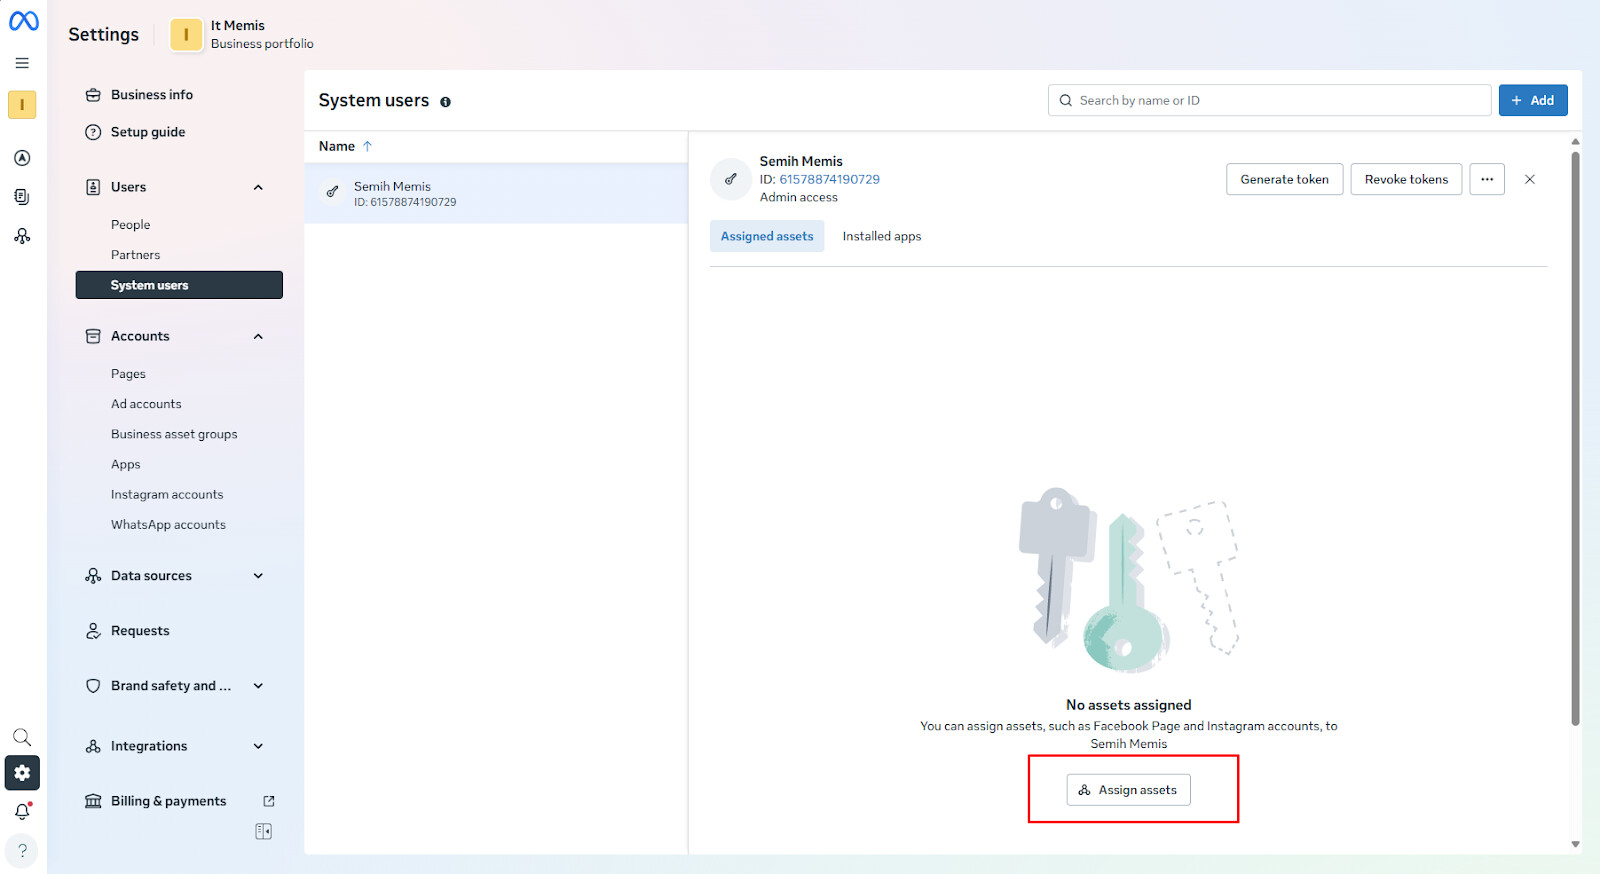Open the Help question mark icon
The width and height of the screenshot is (1600, 874).
pos(22,851)
